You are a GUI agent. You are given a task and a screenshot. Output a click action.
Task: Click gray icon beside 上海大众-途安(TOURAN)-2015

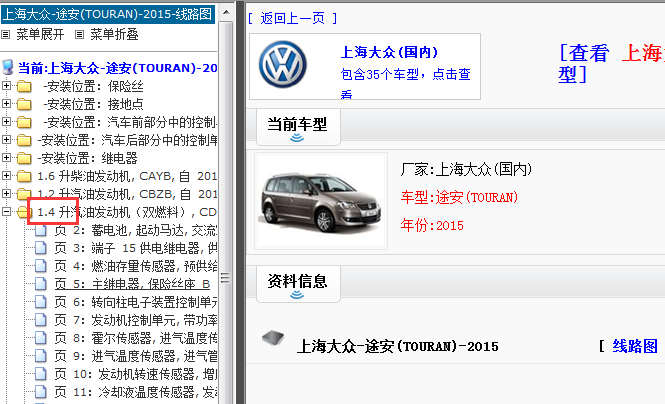pos(273,337)
